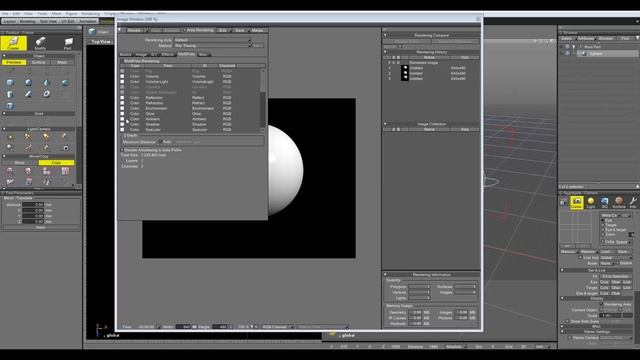Screen dimensions: 640x360
Task: Open the BG background panel icon
Action: pyautogui.click(x=604, y=202)
